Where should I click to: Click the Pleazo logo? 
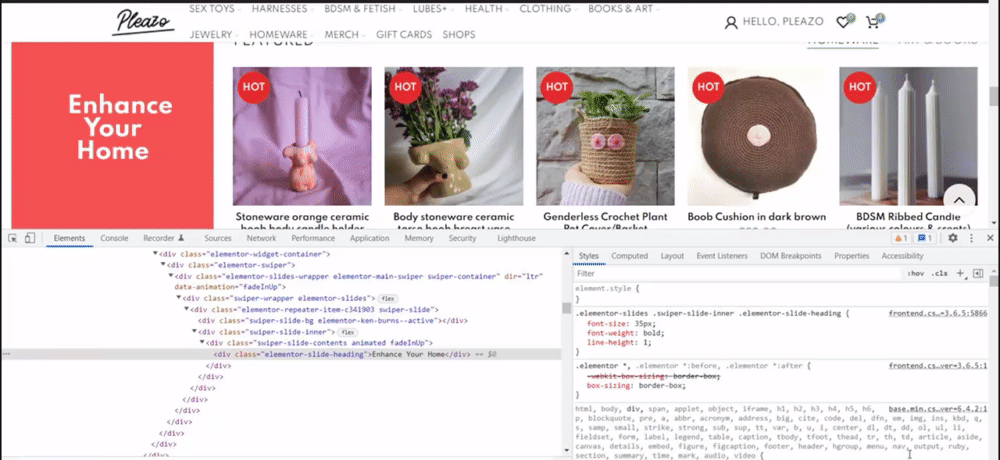tap(143, 22)
